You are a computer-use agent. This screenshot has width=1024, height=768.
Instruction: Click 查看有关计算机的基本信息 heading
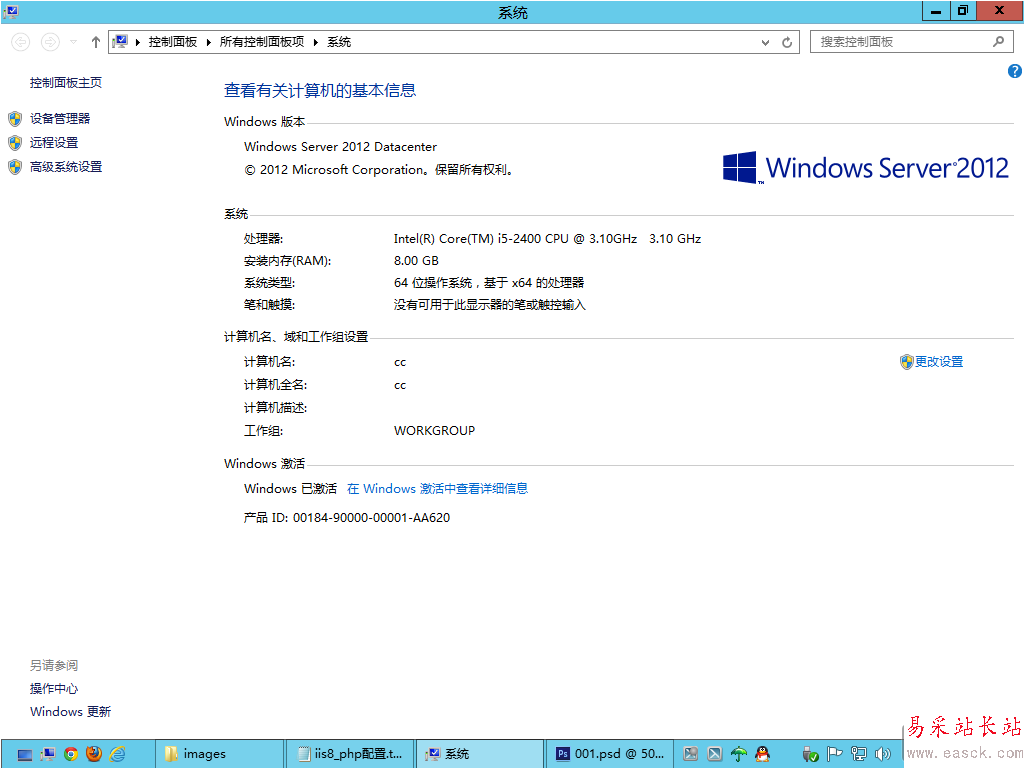pos(320,90)
